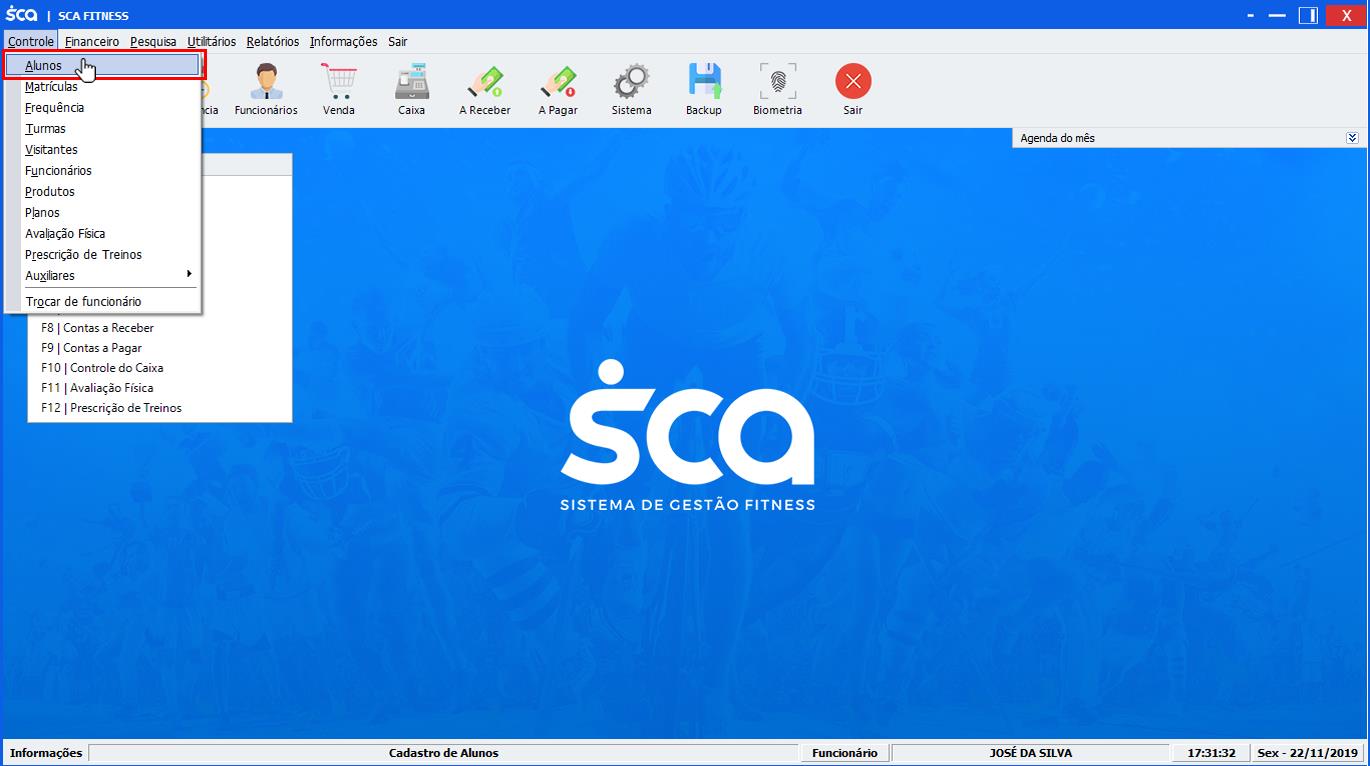This screenshot has height=766, width=1370.
Task: Open the Financeiro menu
Action: [92, 41]
